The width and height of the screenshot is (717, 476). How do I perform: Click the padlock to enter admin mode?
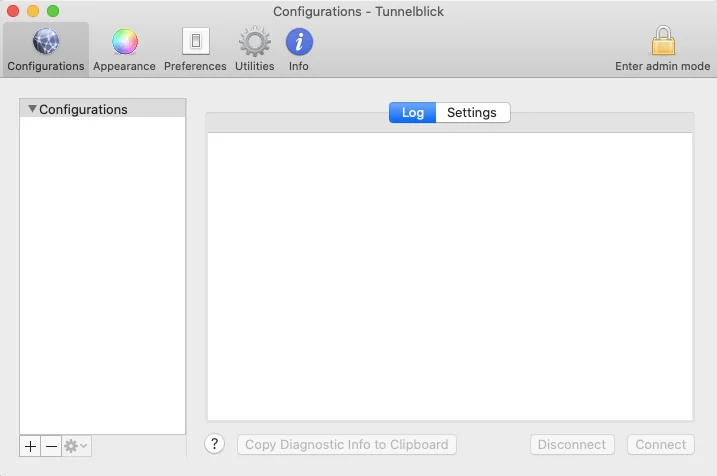(663, 40)
